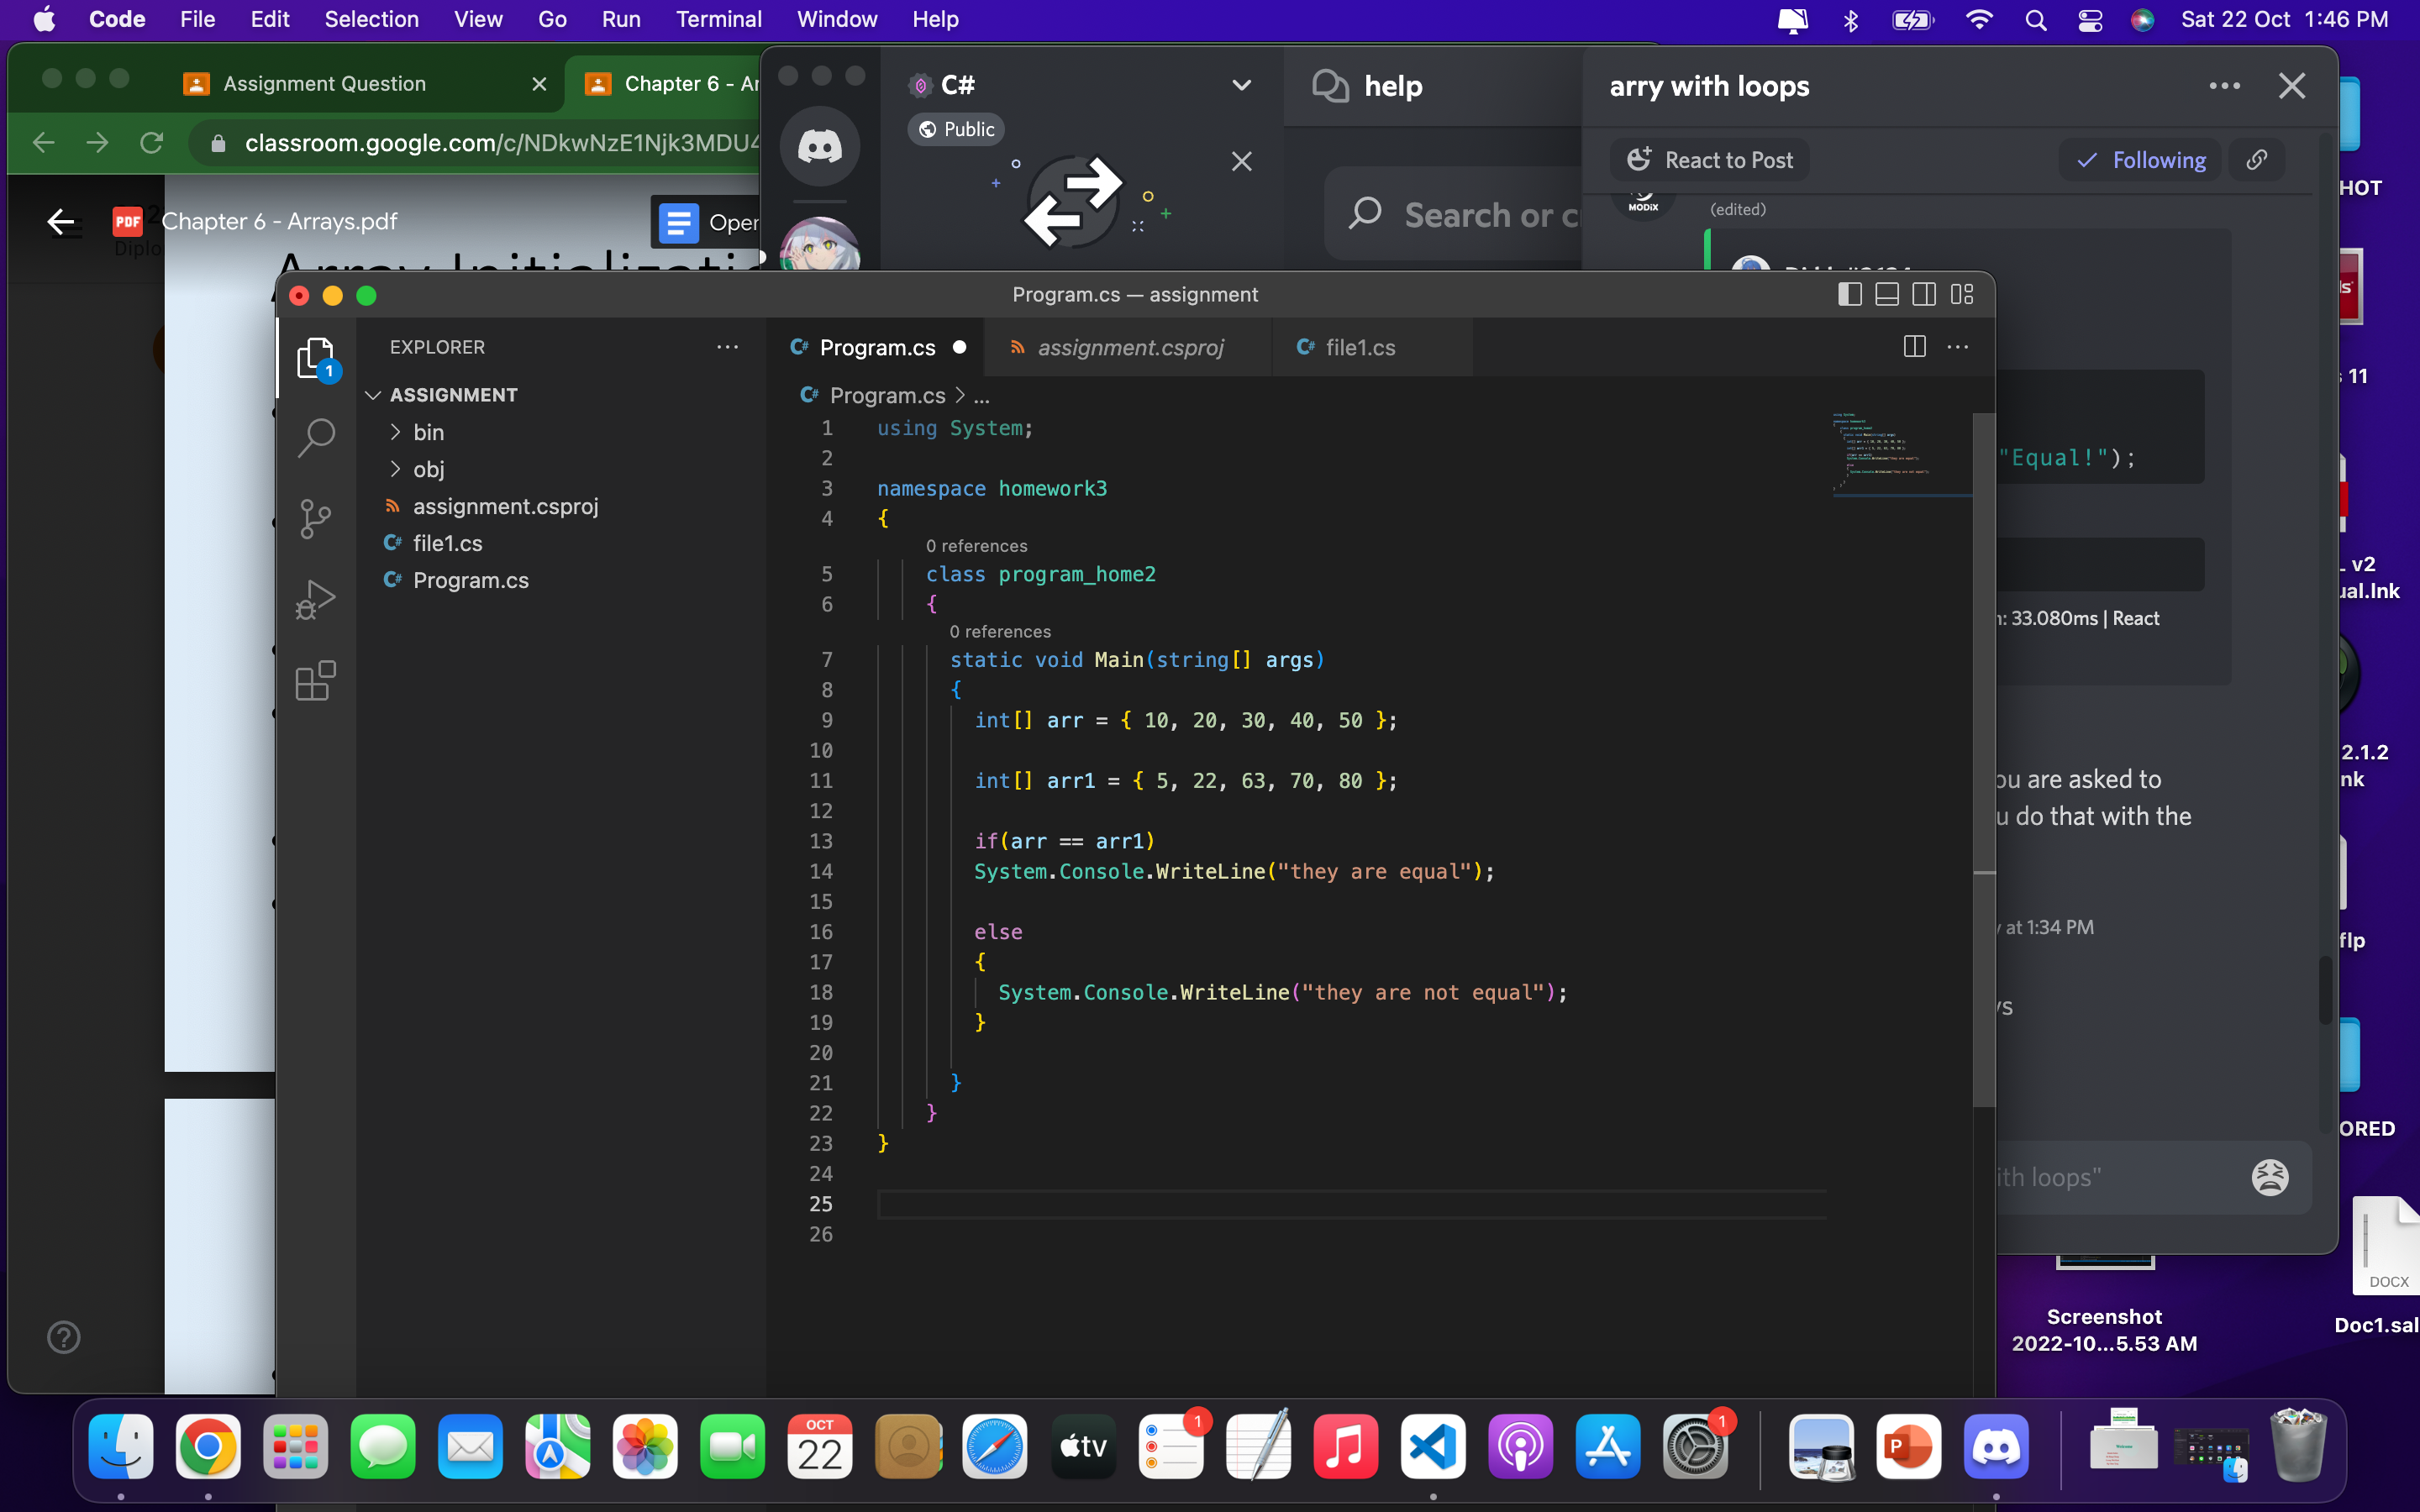The width and height of the screenshot is (2420, 1512).
Task: Split the editor with the split icon
Action: (1915, 347)
